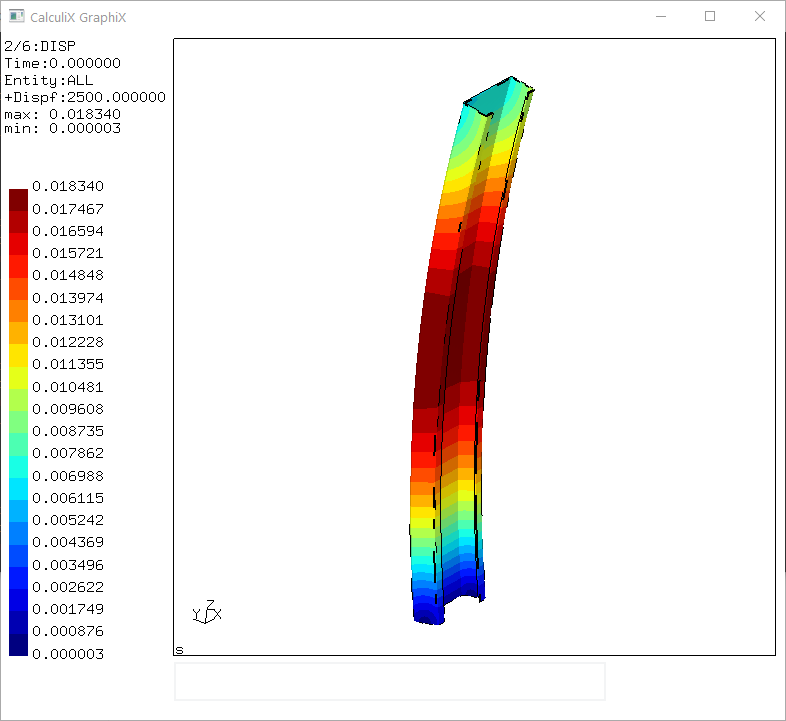786x721 pixels.
Task: Click the legend value 0.017467
Action: coord(68,209)
